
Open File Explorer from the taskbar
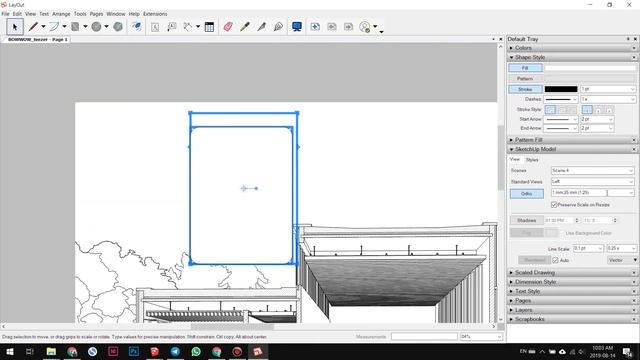pos(51,351)
